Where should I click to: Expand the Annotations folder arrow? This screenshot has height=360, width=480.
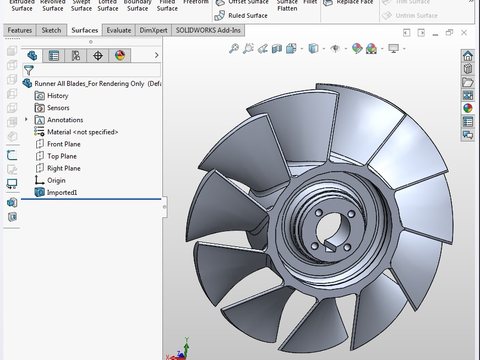pyautogui.click(x=26, y=119)
